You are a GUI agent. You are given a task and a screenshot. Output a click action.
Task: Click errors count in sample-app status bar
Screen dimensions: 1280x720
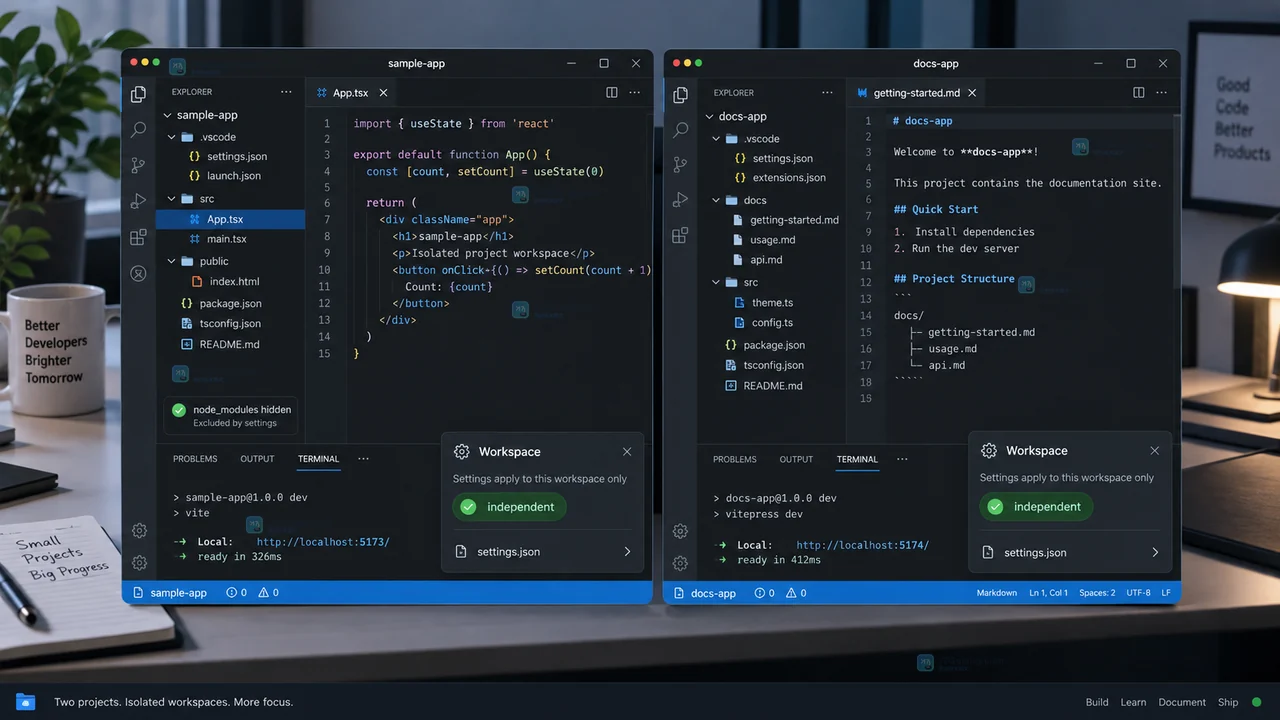tap(236, 593)
